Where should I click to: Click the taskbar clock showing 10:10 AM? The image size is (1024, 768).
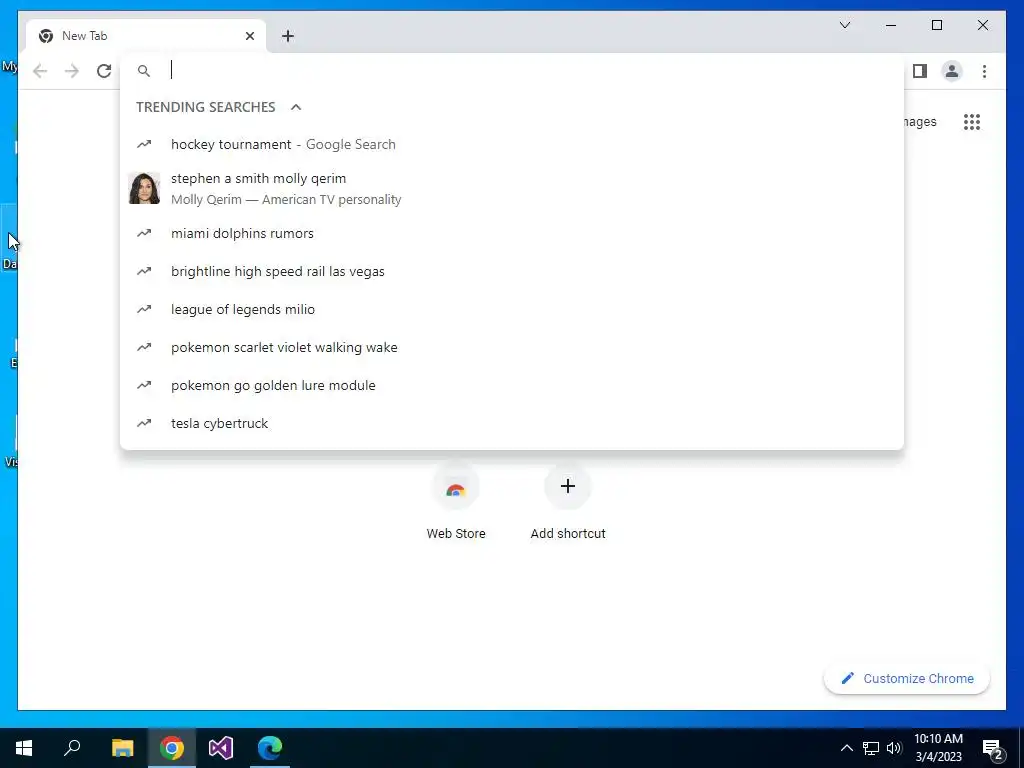[x=938, y=748]
